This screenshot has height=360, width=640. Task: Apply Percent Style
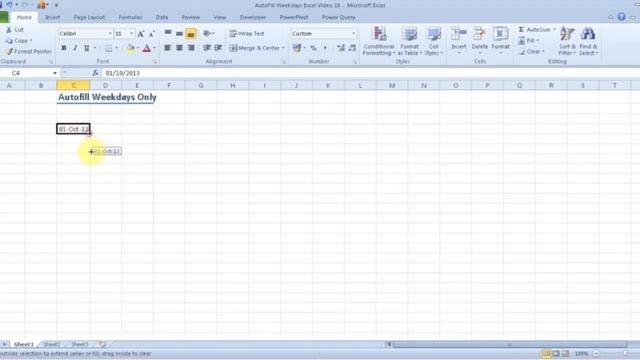tap(313, 48)
